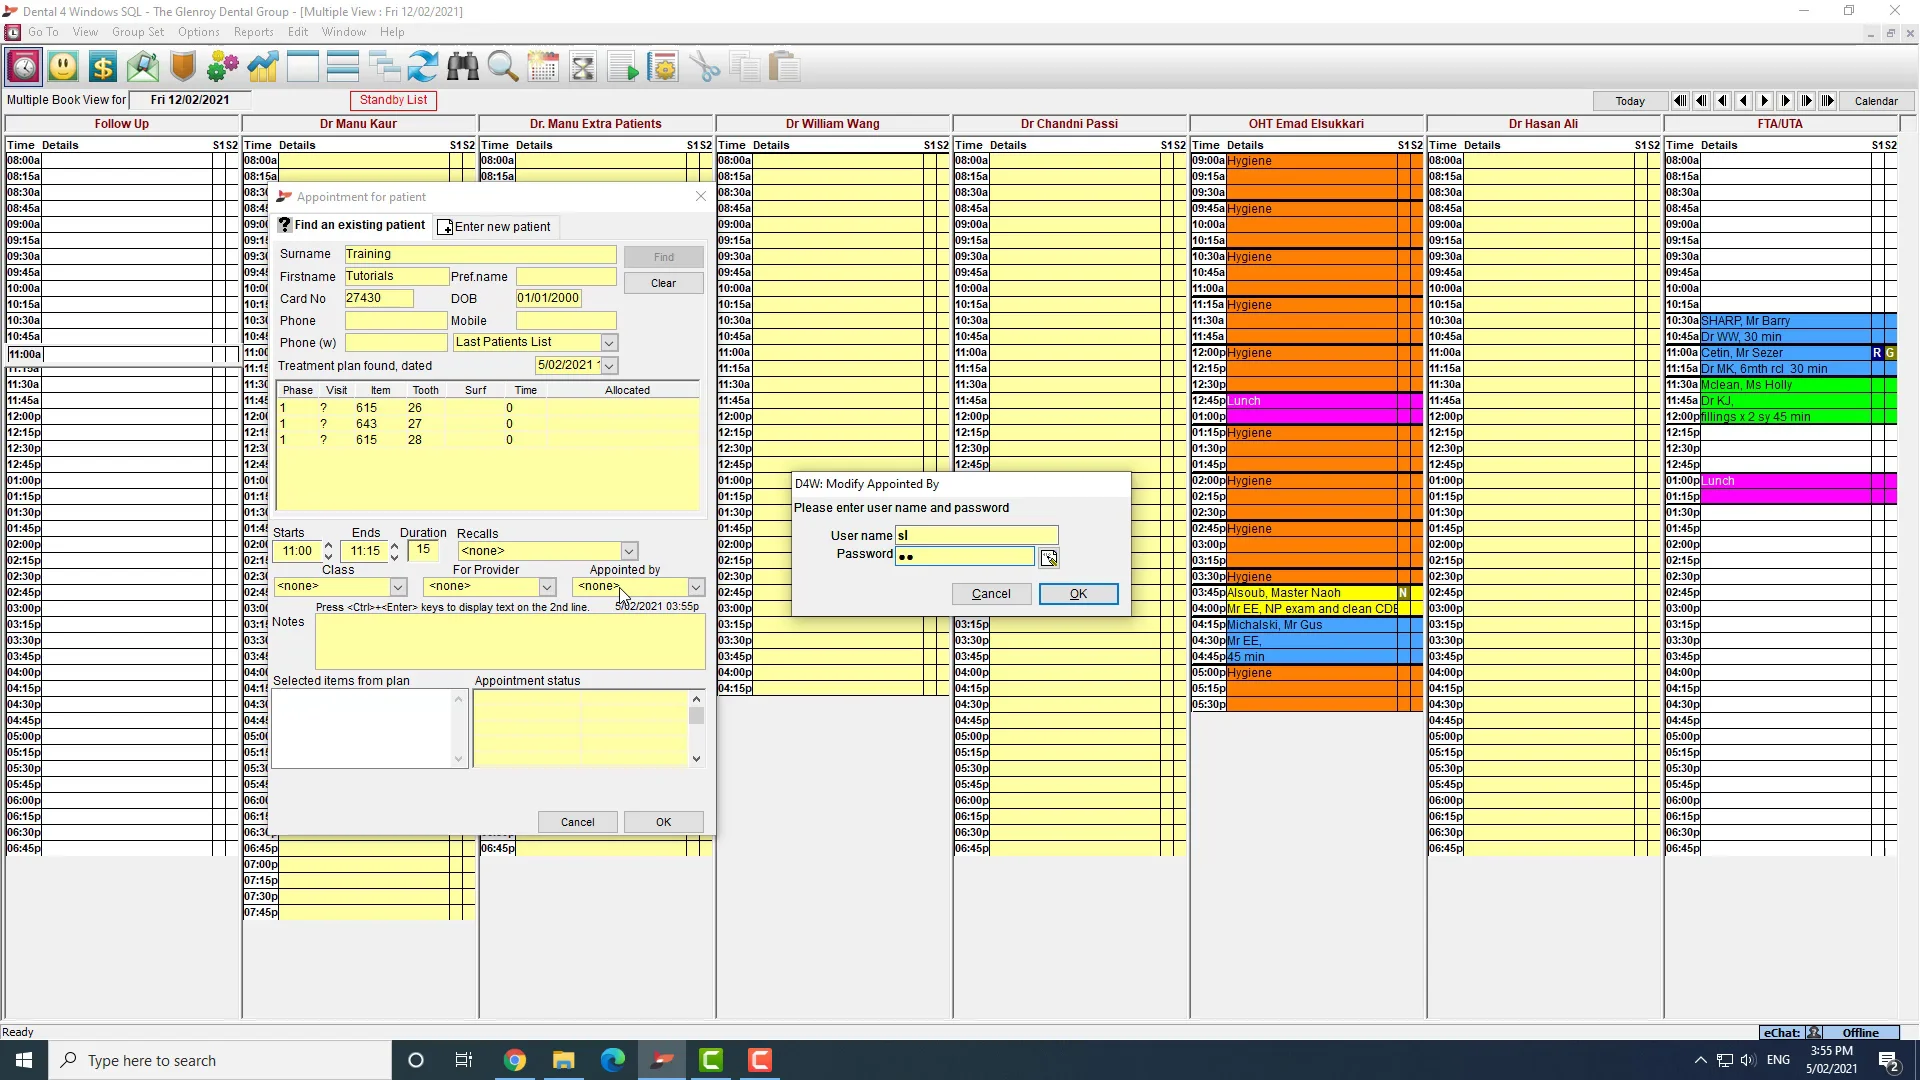1920x1080 pixels.
Task: Click the notebook with gear icon
Action: click(663, 67)
